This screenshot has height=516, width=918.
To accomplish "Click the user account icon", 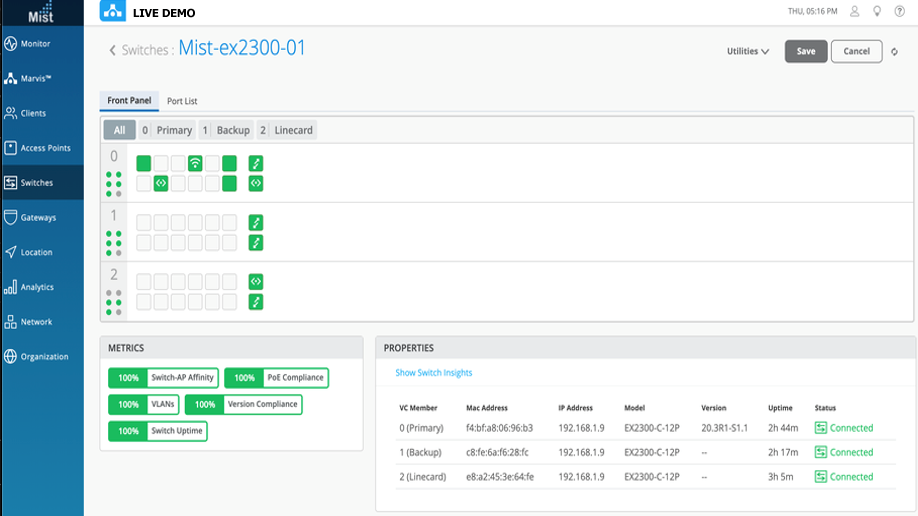I will (x=854, y=12).
